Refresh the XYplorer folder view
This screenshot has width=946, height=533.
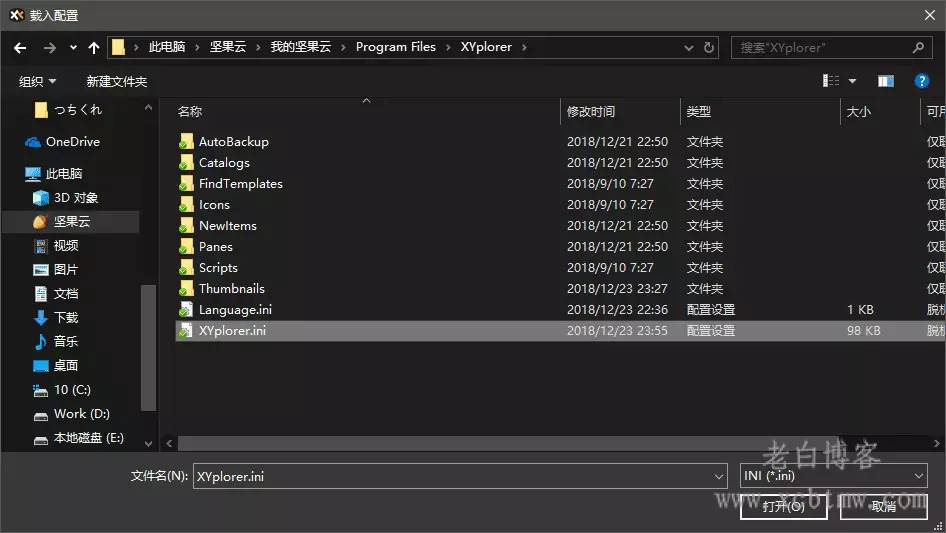click(x=709, y=48)
